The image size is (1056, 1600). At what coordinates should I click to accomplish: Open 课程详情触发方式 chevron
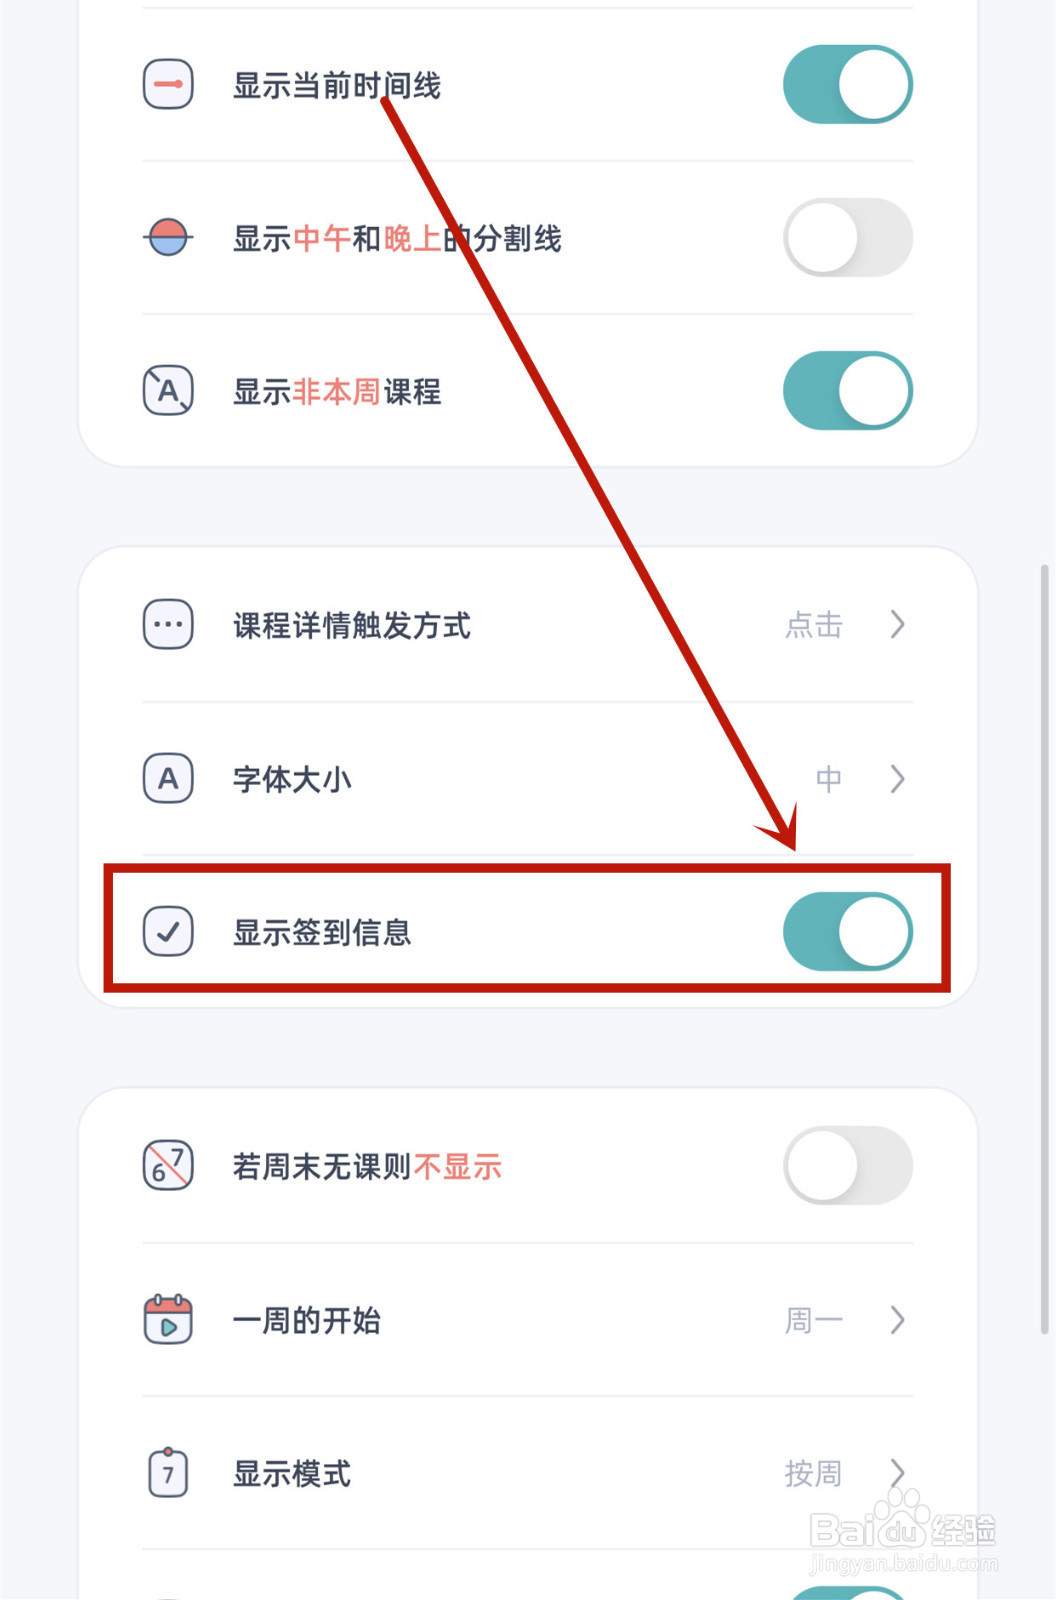(897, 625)
